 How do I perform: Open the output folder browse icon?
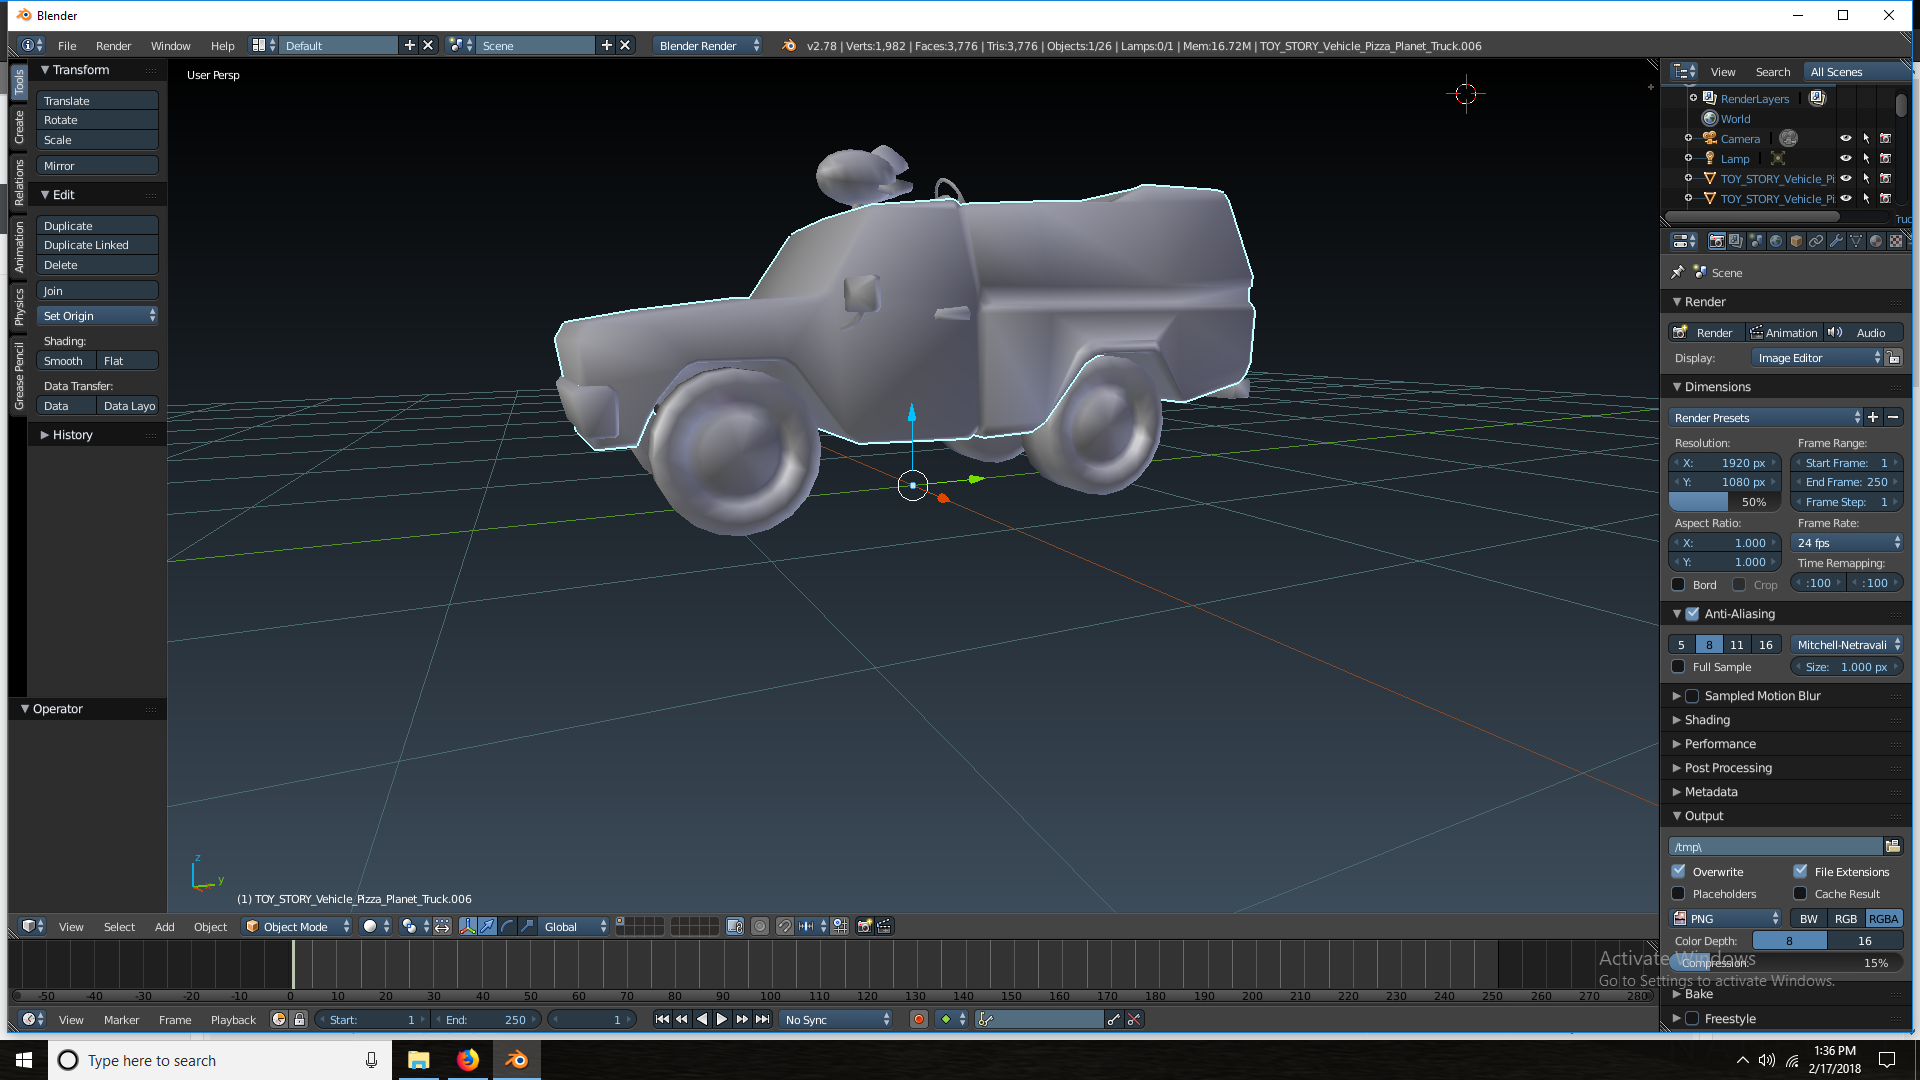tap(1893, 846)
